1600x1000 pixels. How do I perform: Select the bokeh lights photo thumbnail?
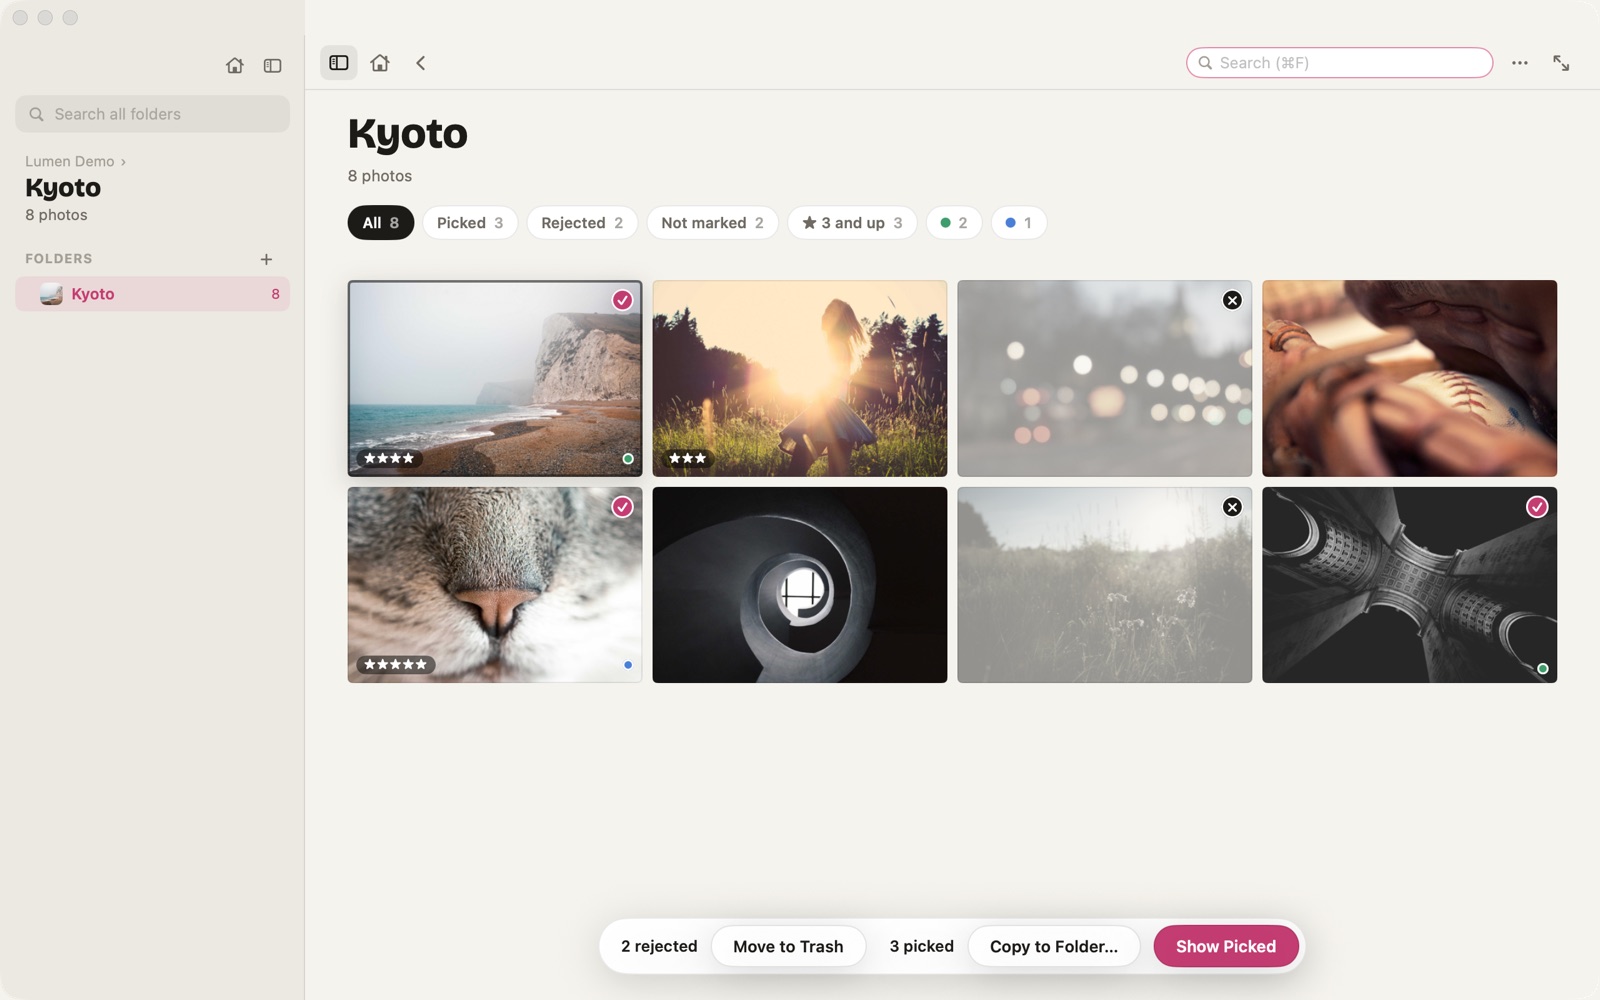(x=1104, y=378)
